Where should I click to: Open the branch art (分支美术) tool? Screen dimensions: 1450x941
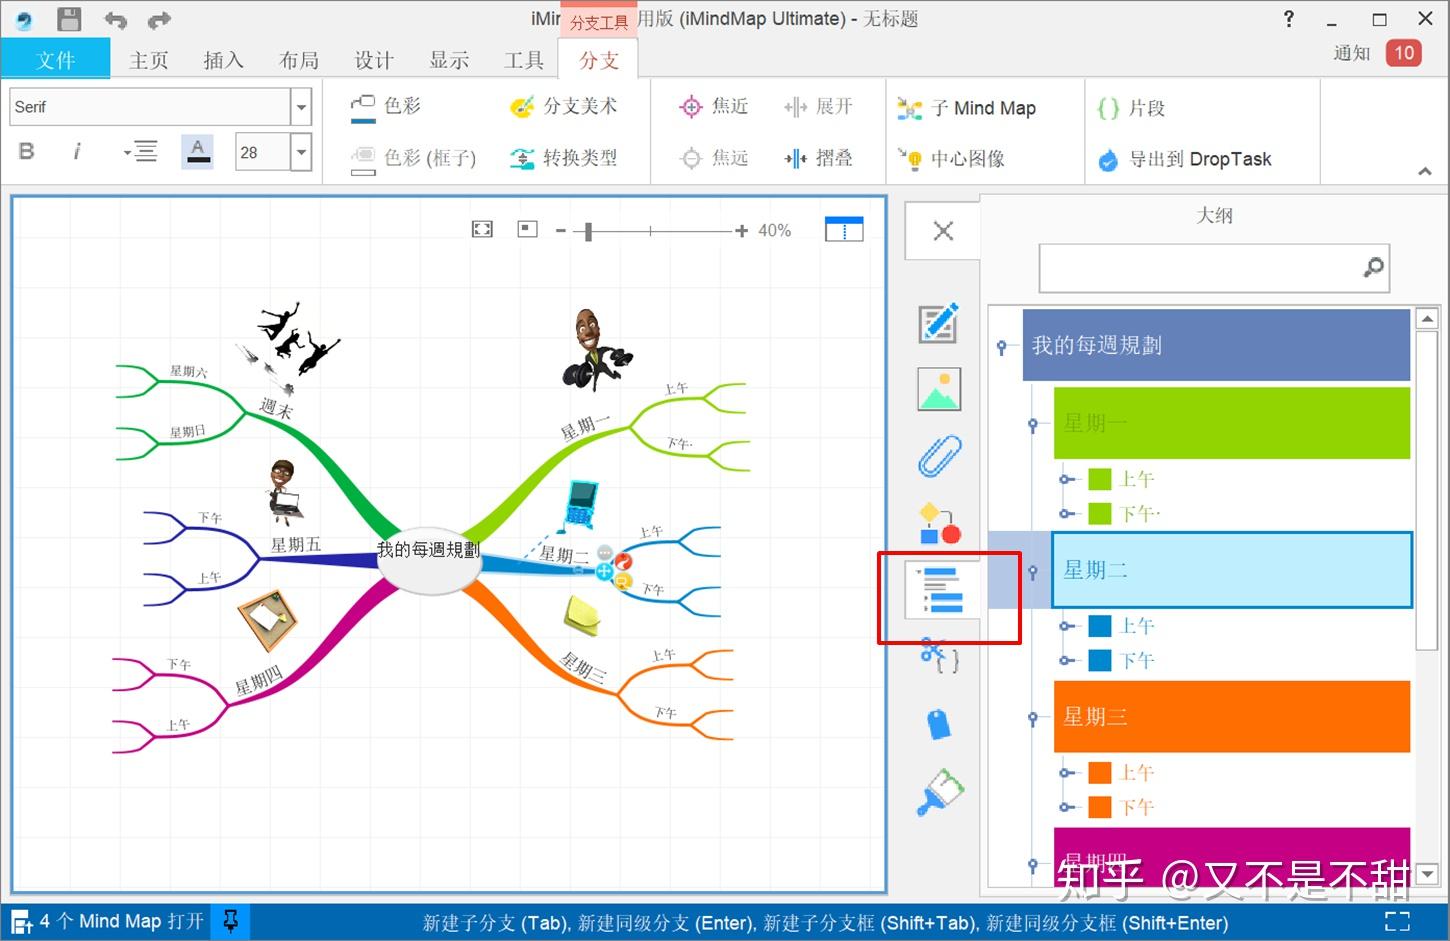tap(564, 106)
